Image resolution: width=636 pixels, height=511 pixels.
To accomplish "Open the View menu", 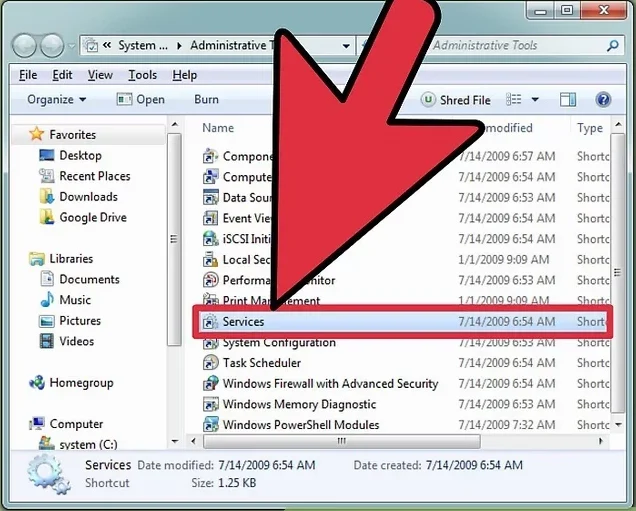I will pos(100,75).
